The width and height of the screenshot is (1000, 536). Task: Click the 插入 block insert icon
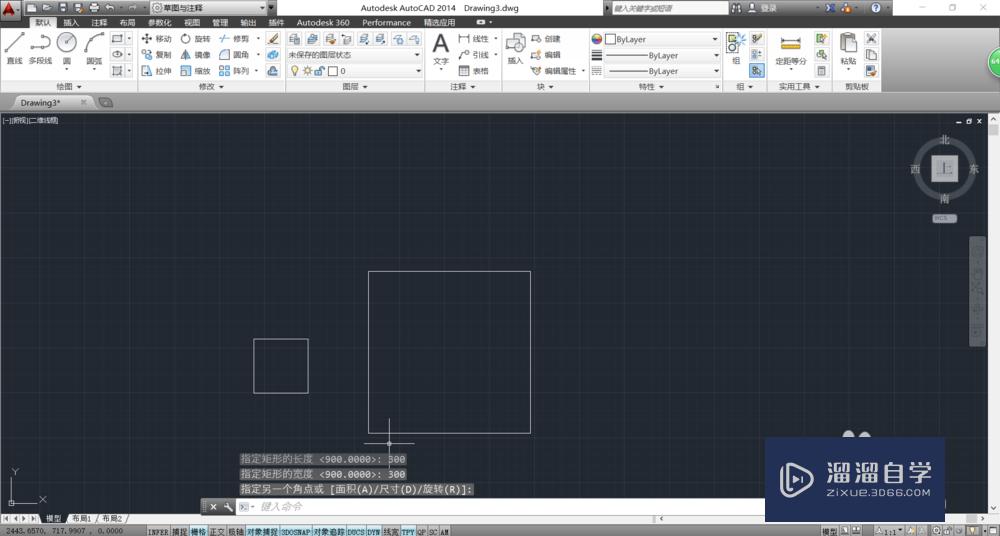click(515, 43)
